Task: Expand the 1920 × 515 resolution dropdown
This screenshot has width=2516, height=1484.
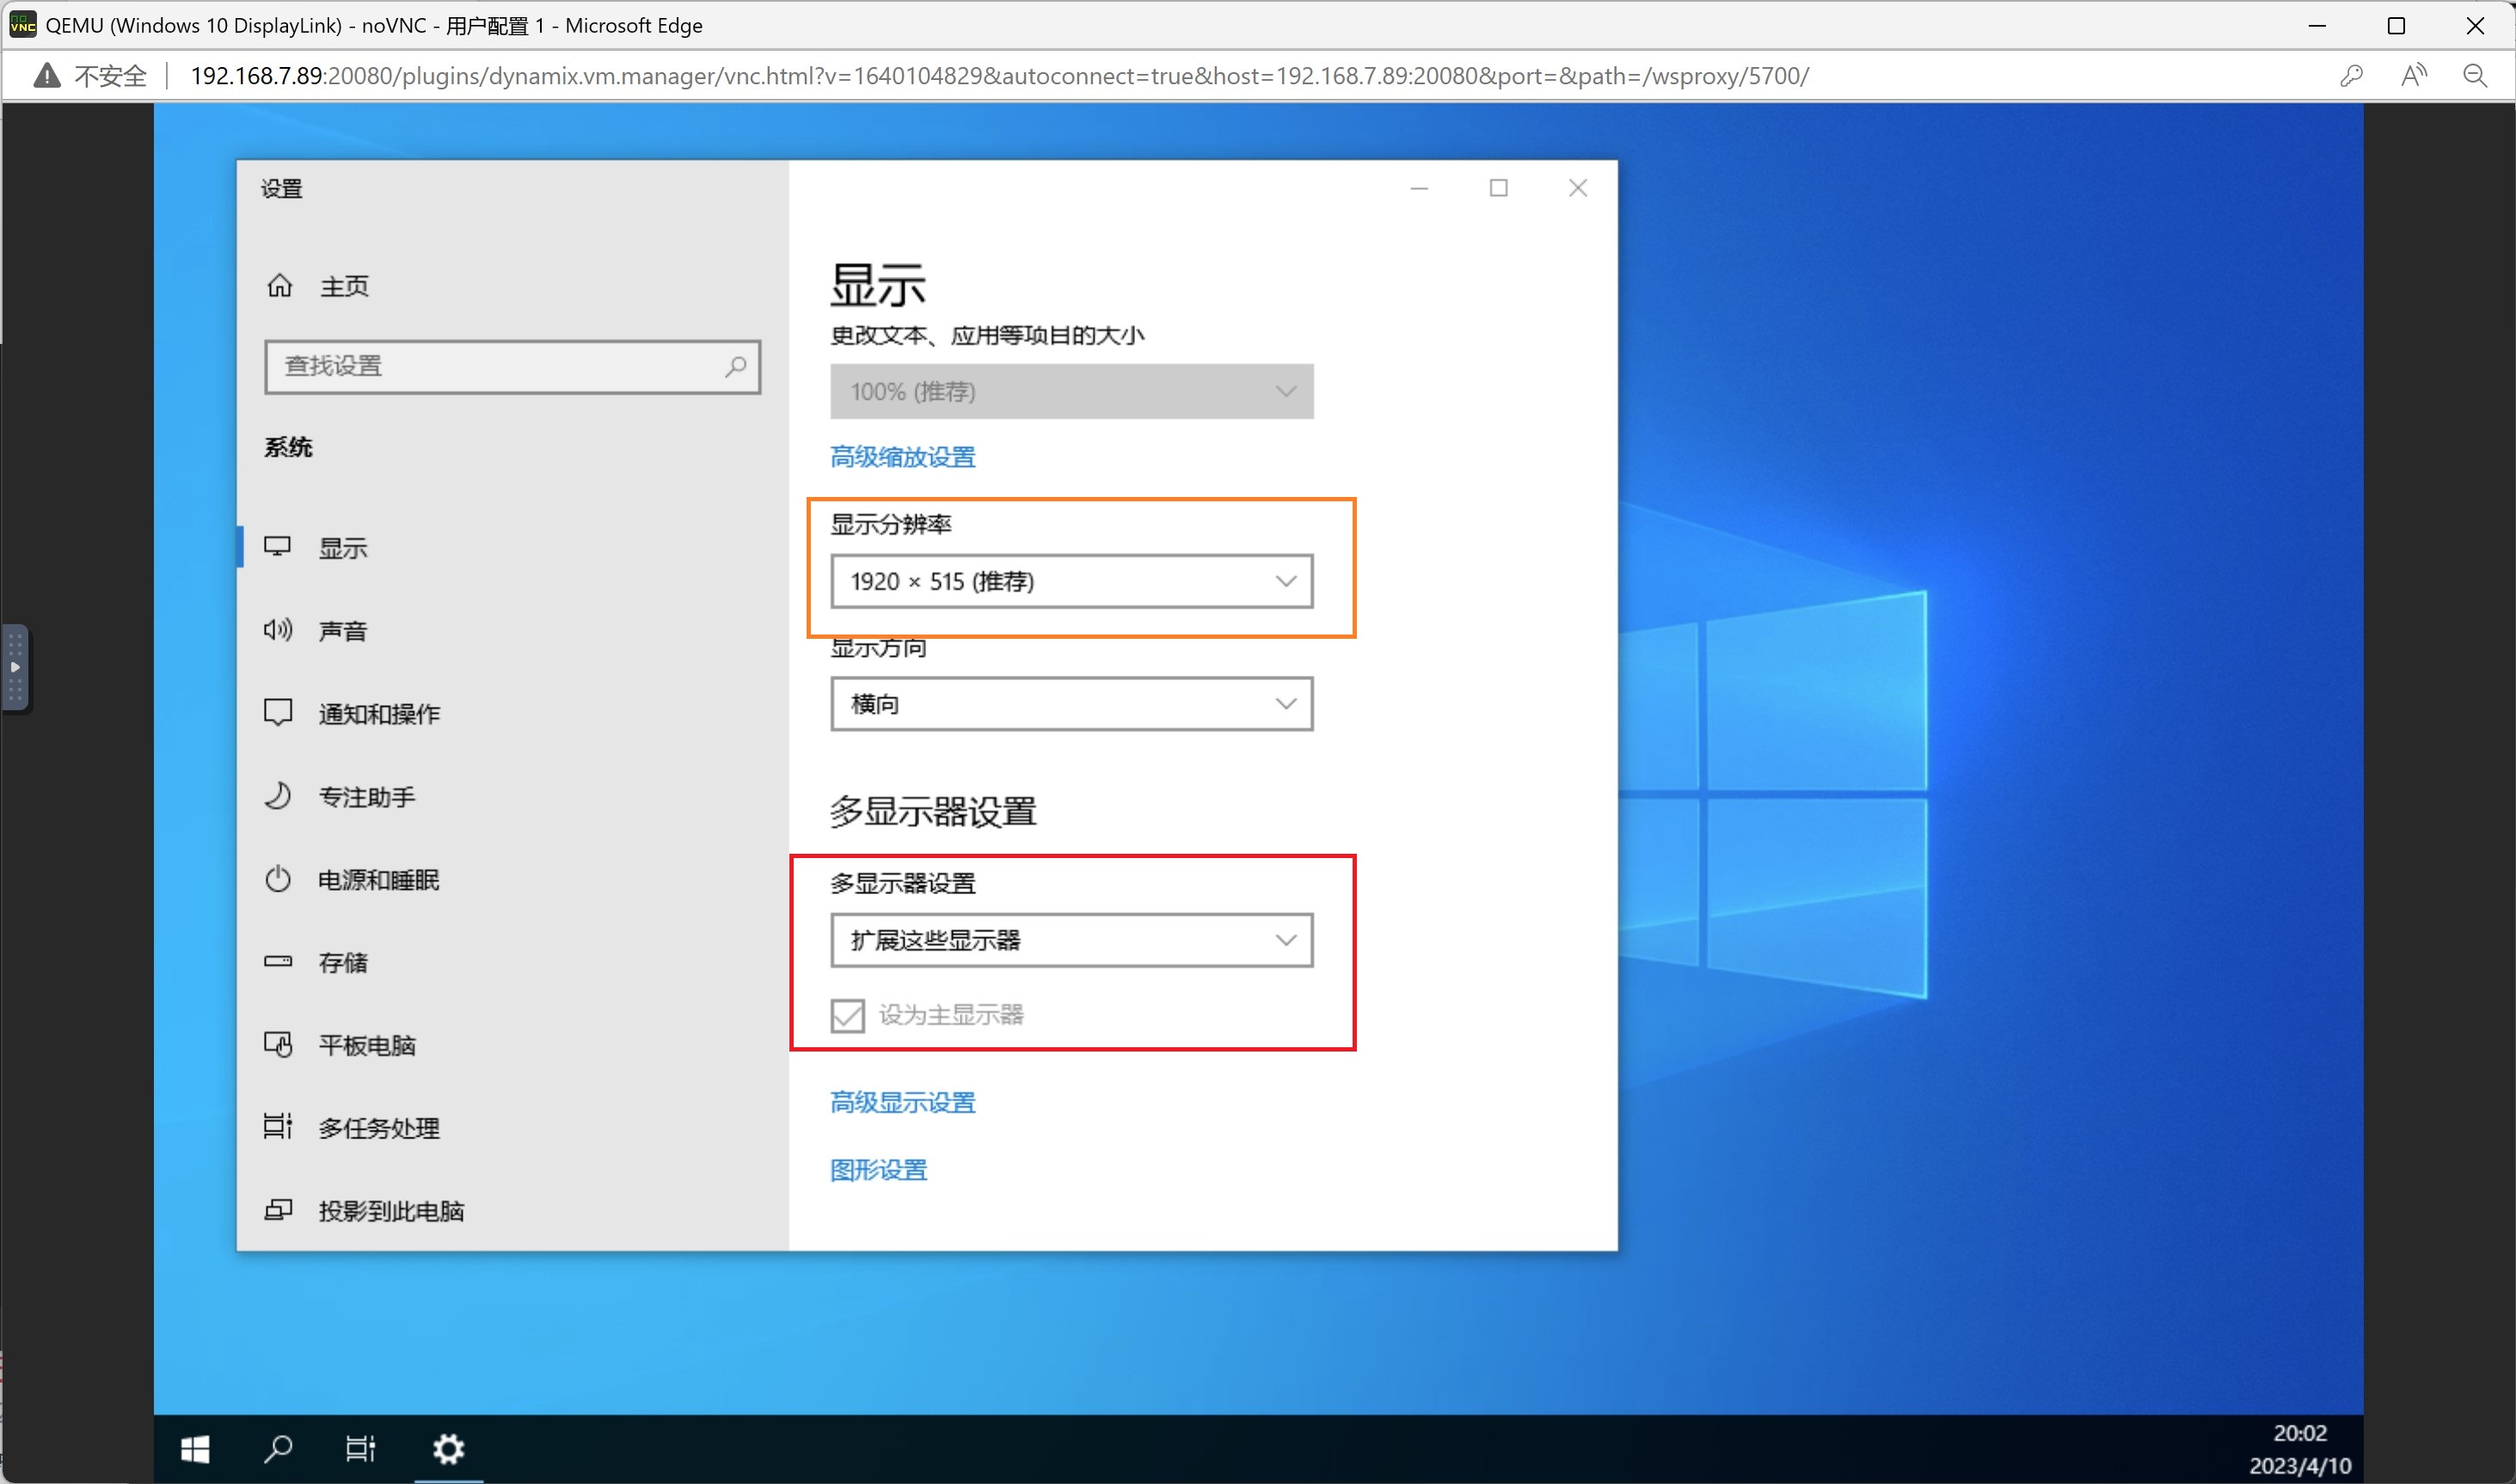Action: pos(1071,582)
